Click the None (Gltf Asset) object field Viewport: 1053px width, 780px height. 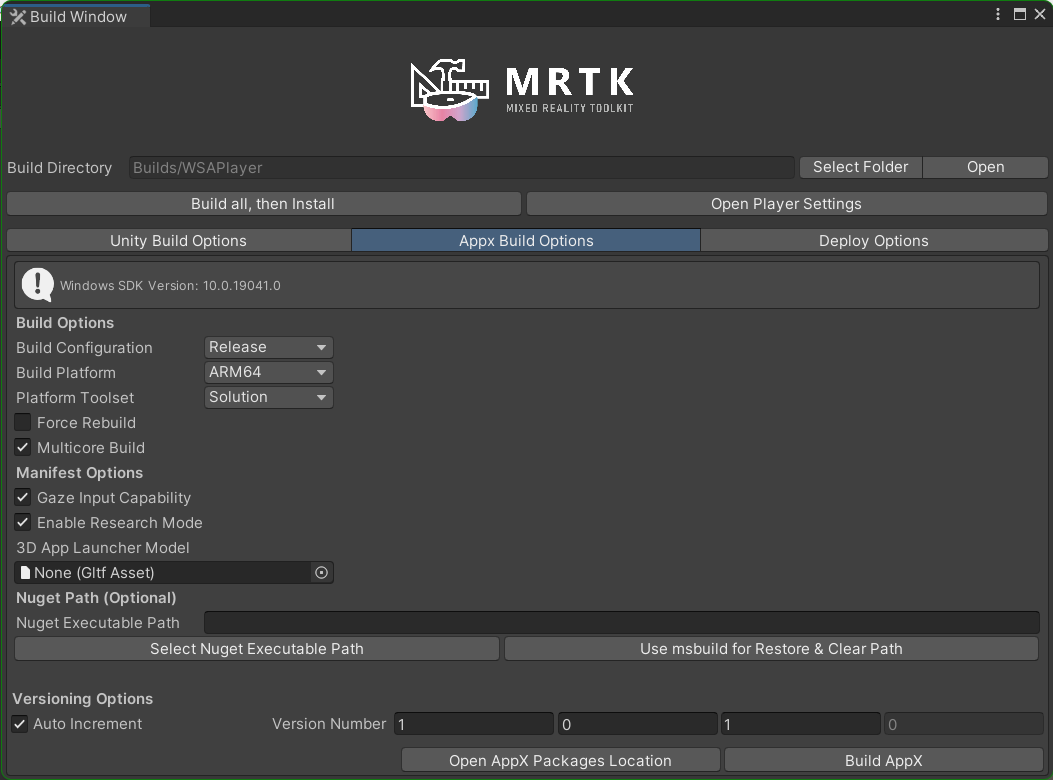(174, 572)
